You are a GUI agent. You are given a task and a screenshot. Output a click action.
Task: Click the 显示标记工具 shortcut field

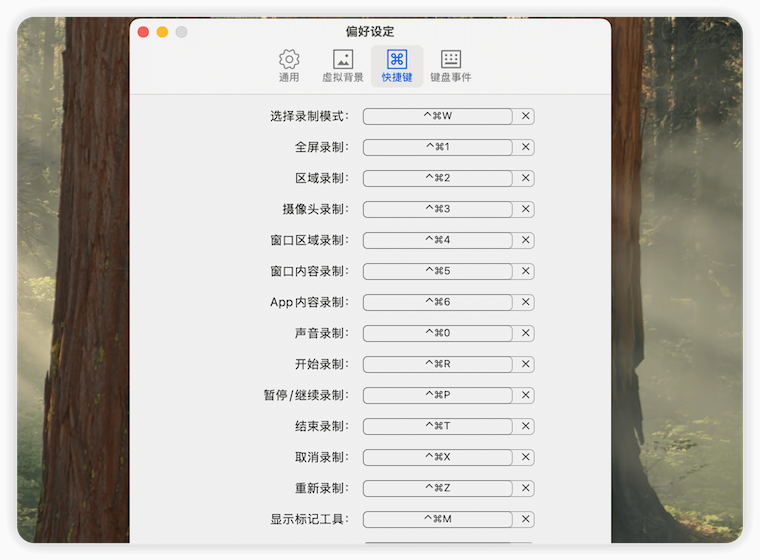tap(437, 519)
